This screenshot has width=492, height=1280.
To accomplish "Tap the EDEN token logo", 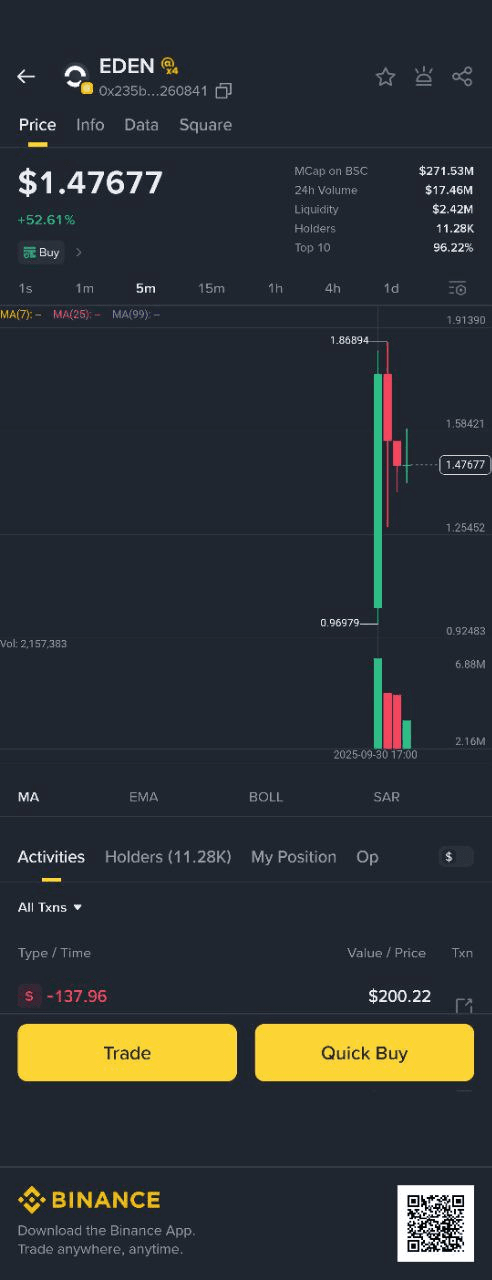I will pos(76,78).
